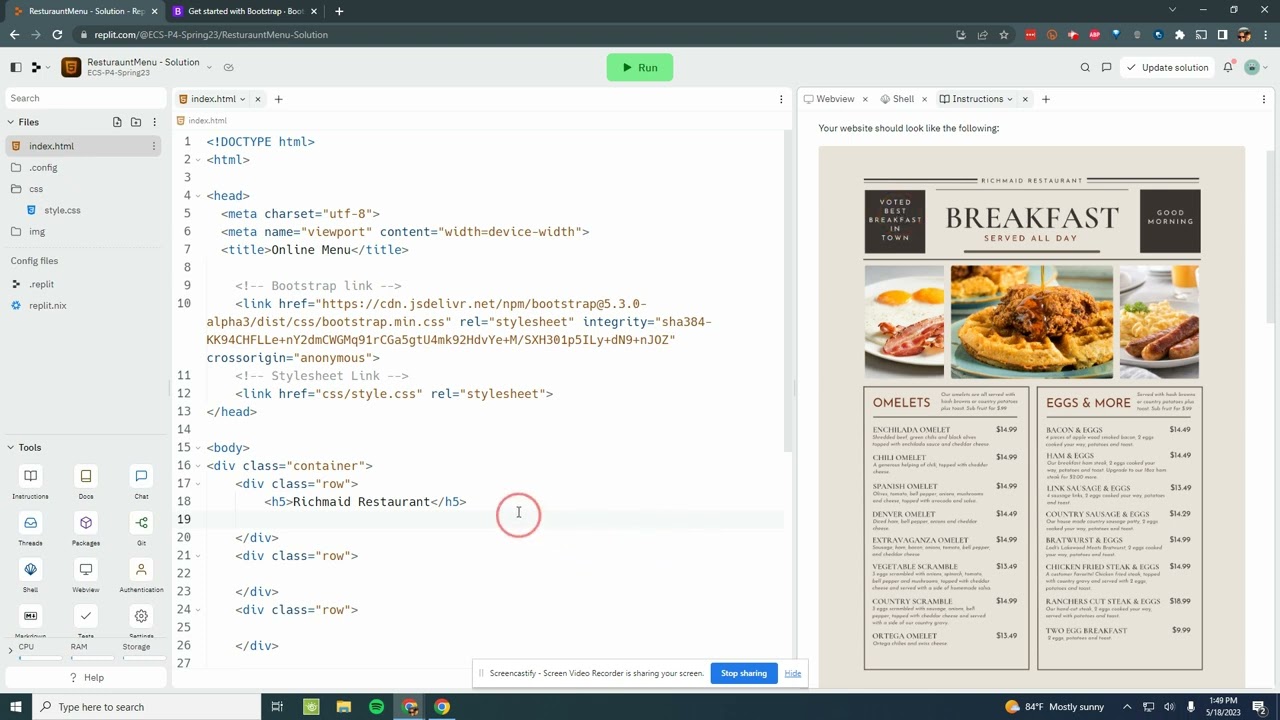Close the Shell tab

click(x=924, y=99)
